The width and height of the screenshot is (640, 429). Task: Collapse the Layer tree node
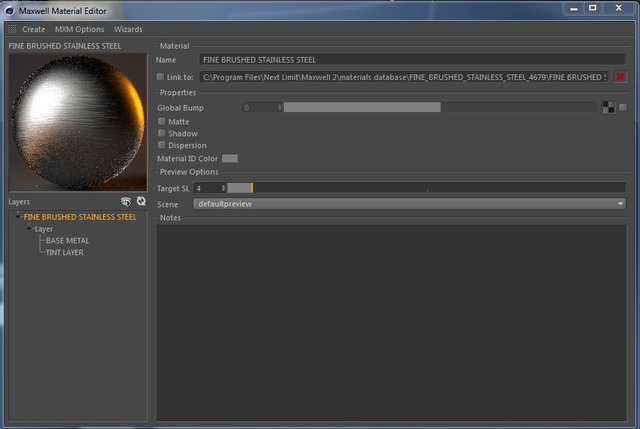29,229
